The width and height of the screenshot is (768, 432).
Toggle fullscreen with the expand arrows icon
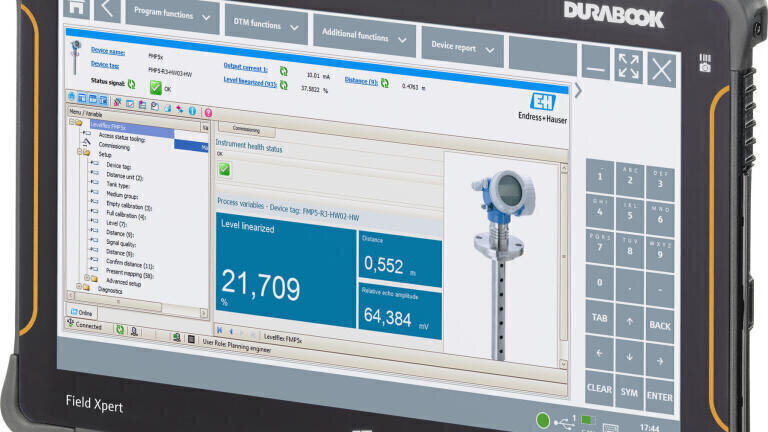point(628,66)
